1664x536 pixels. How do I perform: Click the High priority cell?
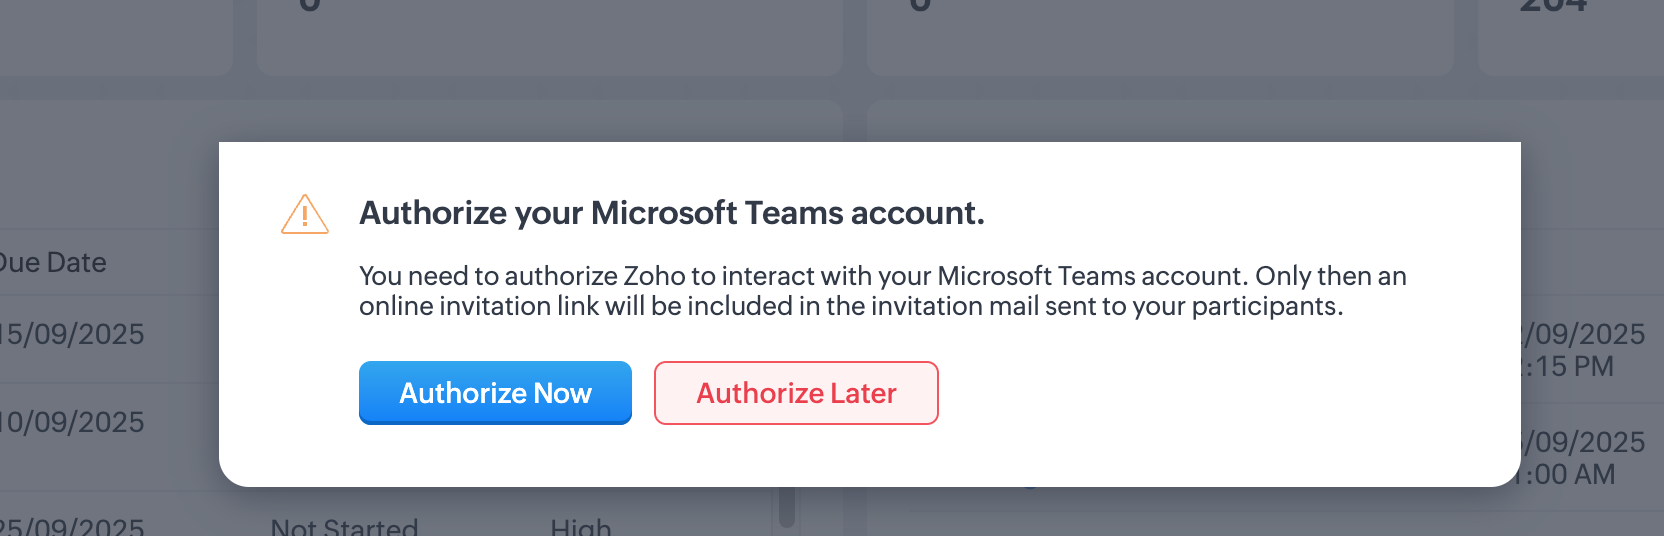580,526
